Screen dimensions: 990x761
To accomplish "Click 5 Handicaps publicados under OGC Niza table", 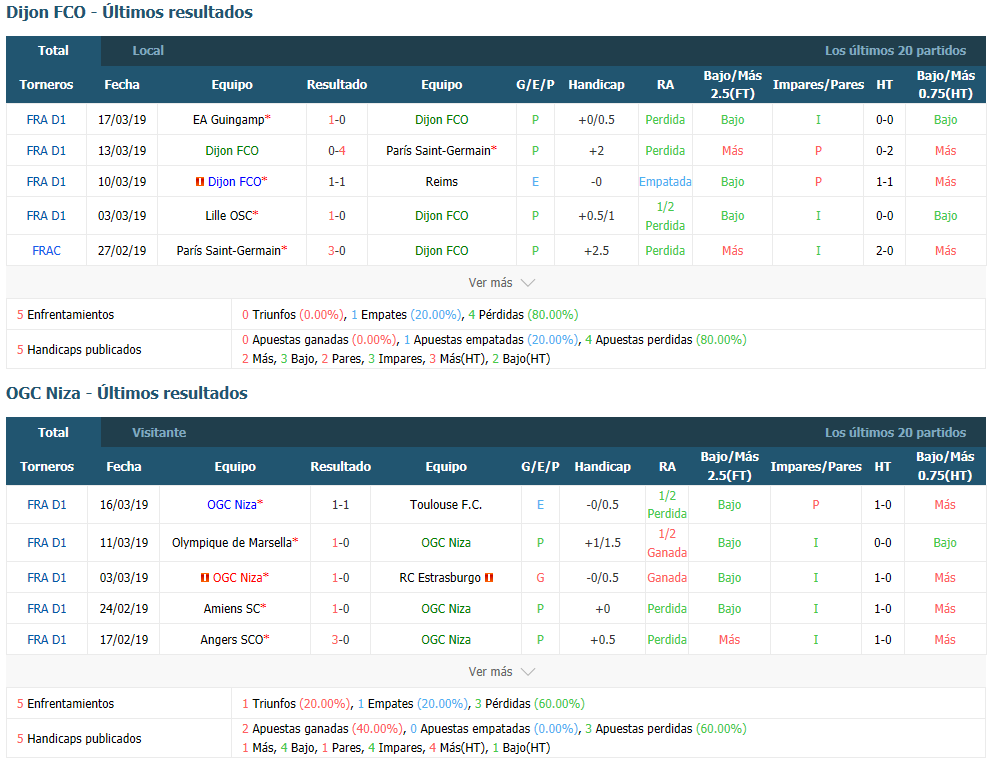I will tap(79, 739).
